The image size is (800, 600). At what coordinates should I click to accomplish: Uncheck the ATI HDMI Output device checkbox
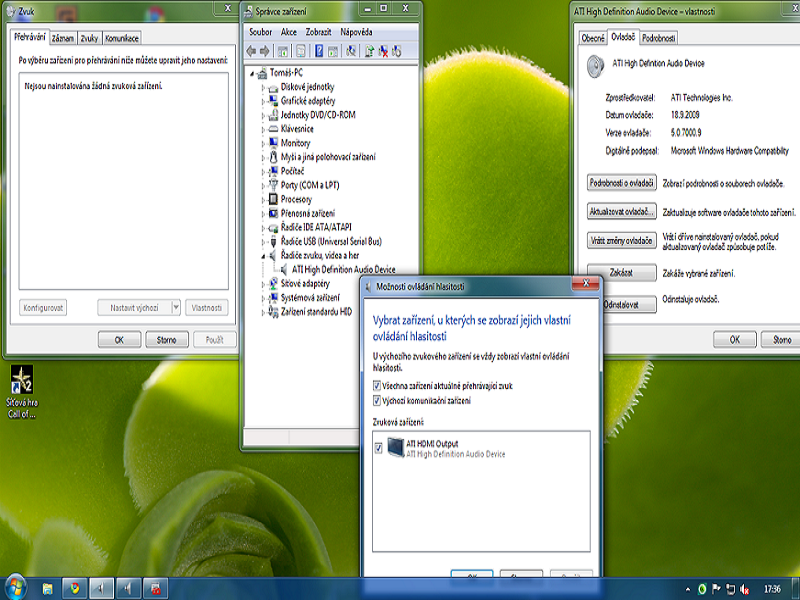coord(378,447)
